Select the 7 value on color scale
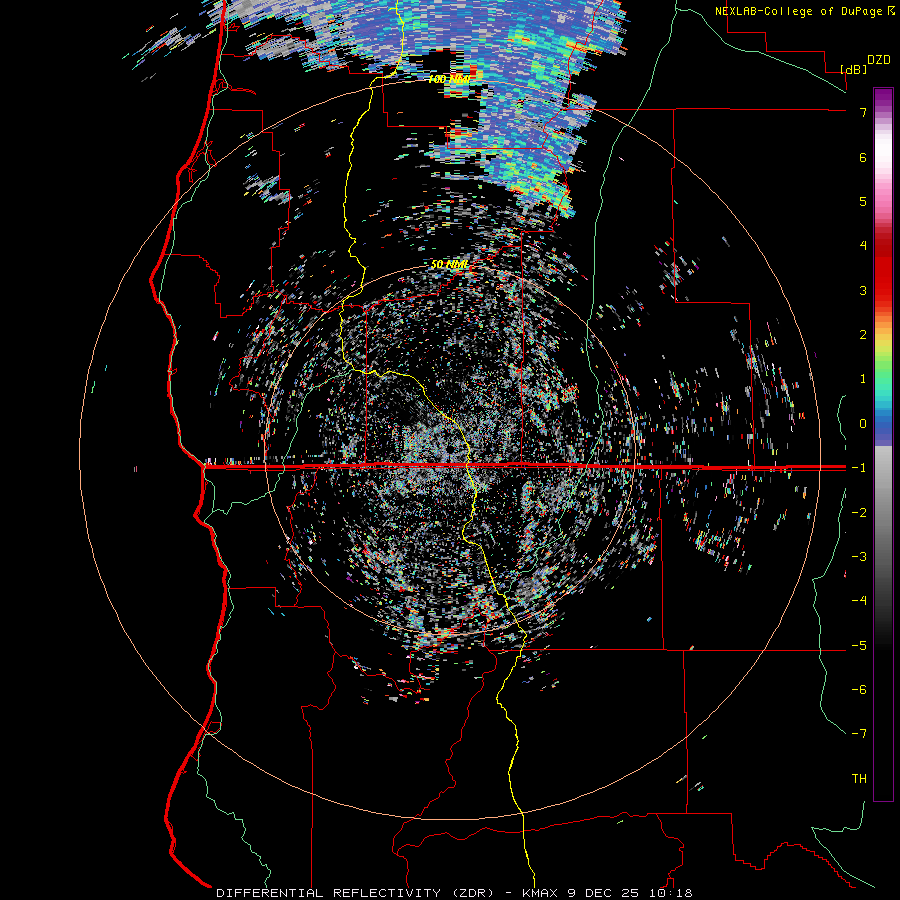Image resolution: width=900 pixels, height=900 pixels. (863, 112)
